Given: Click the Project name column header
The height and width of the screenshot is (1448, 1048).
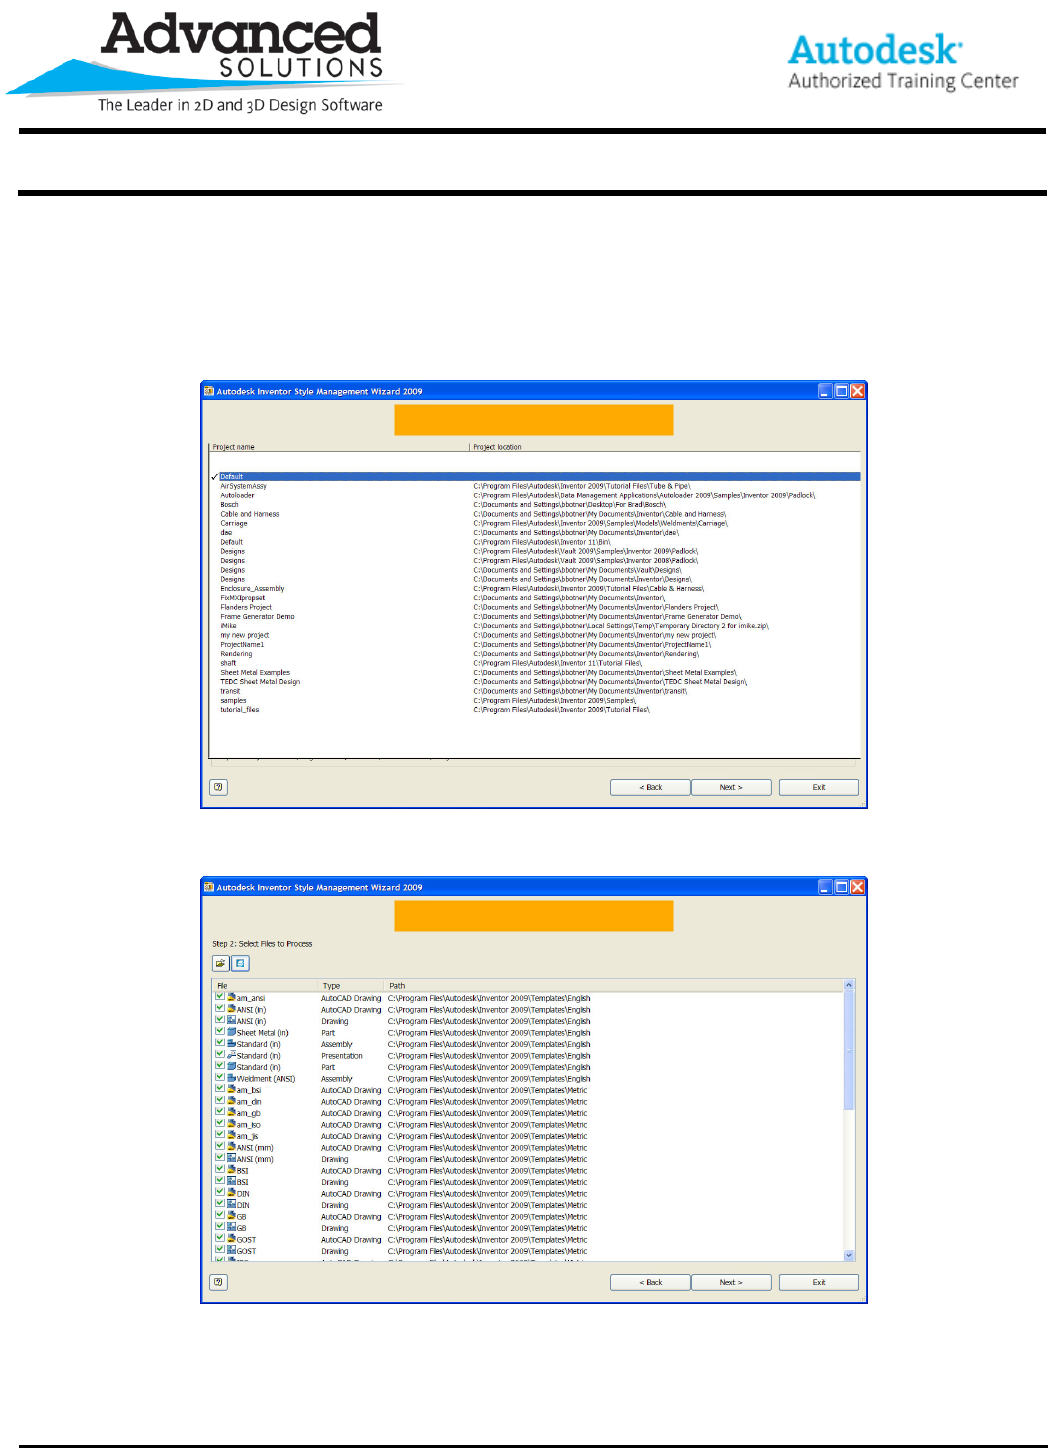Looking at the screenshot, I should pyautogui.click(x=339, y=447).
